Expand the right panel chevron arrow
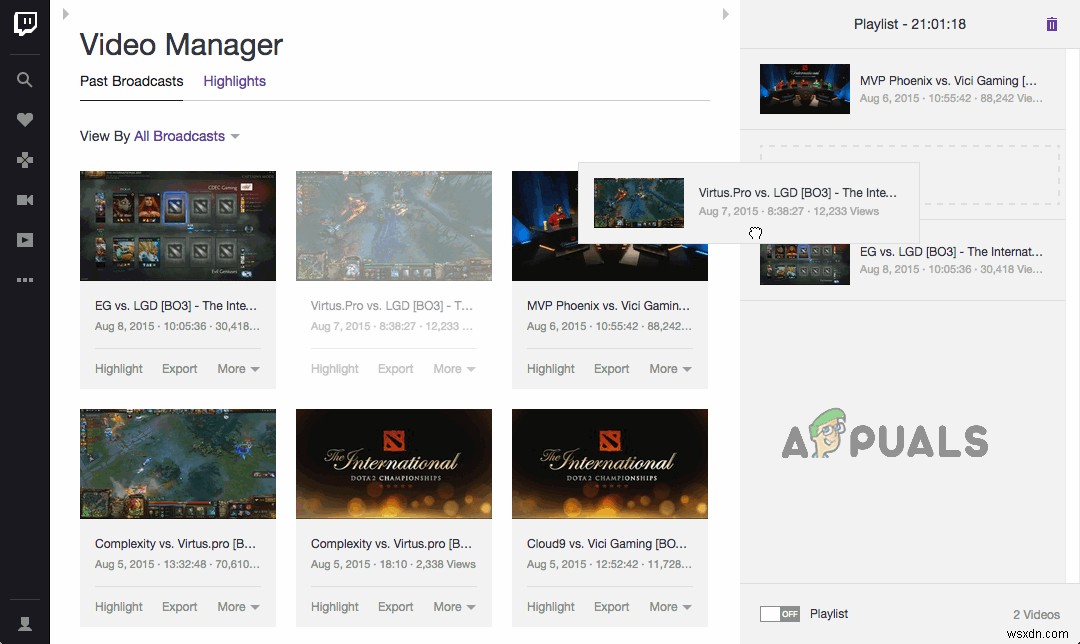 [726, 15]
